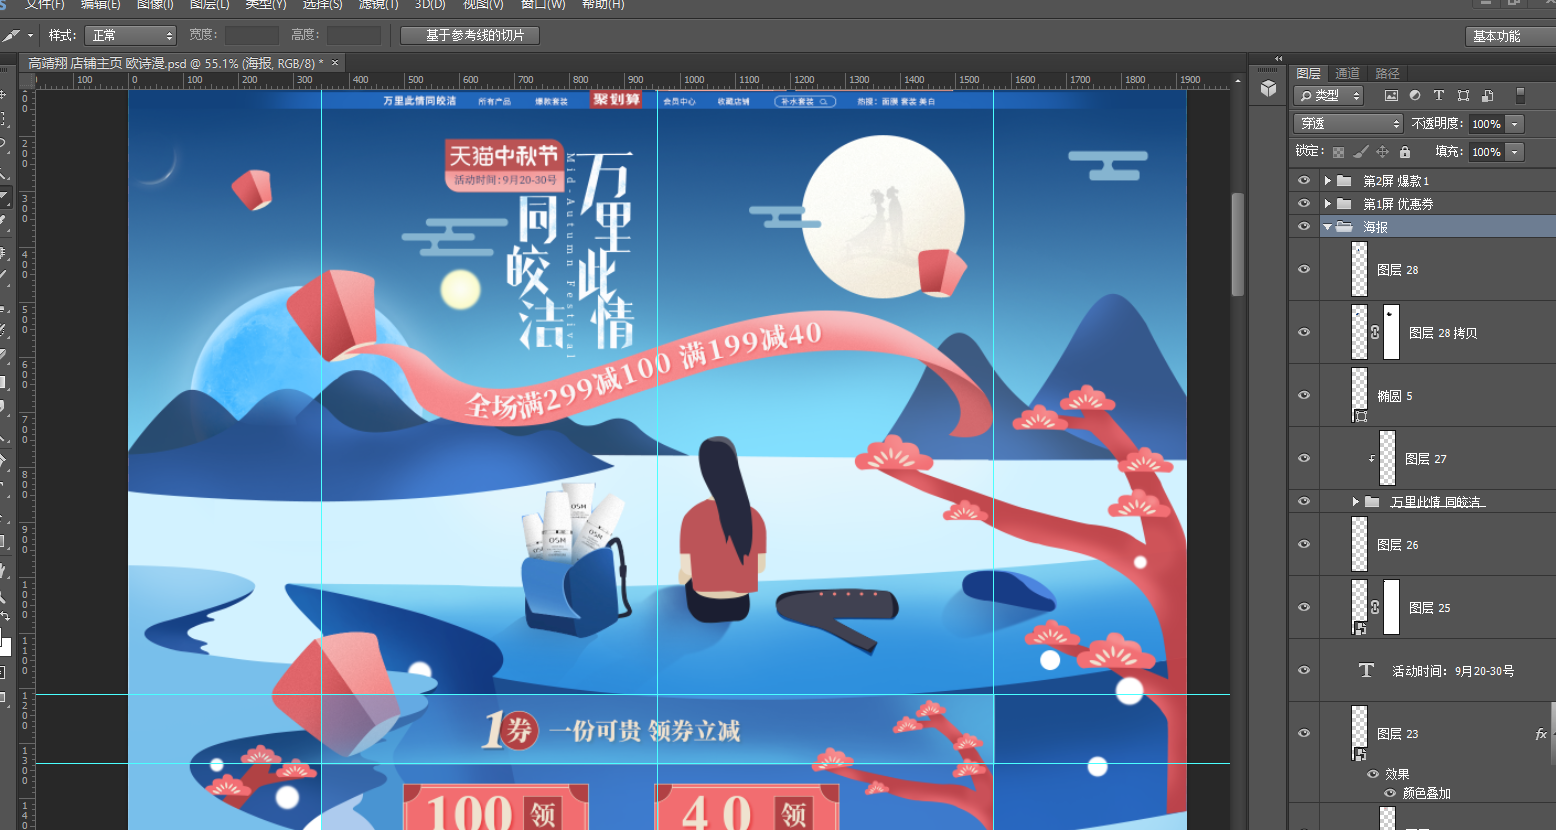Click the lock all padlock icon
Image resolution: width=1556 pixels, height=830 pixels.
(1405, 152)
